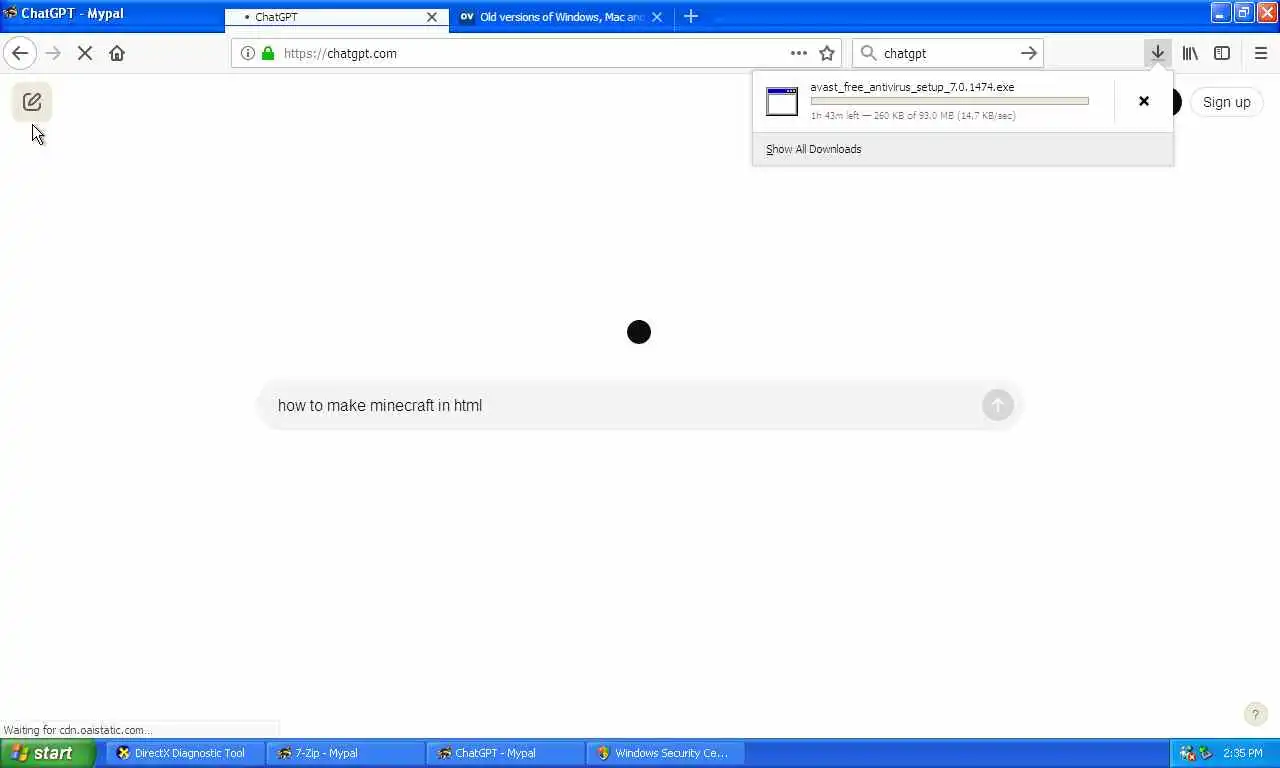The image size is (1280, 768).
Task: Submit search with the arrow button
Action: point(1028,53)
